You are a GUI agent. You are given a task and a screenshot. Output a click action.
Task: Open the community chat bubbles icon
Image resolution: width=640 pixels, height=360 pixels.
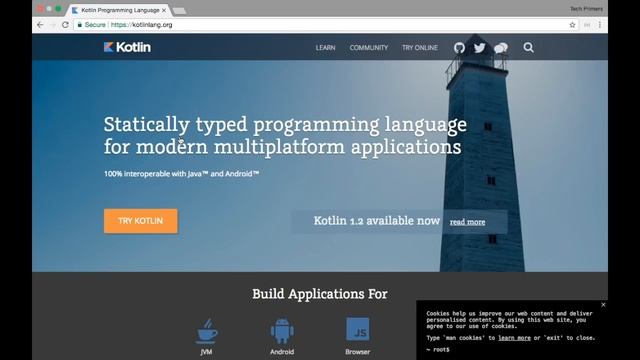click(501, 48)
